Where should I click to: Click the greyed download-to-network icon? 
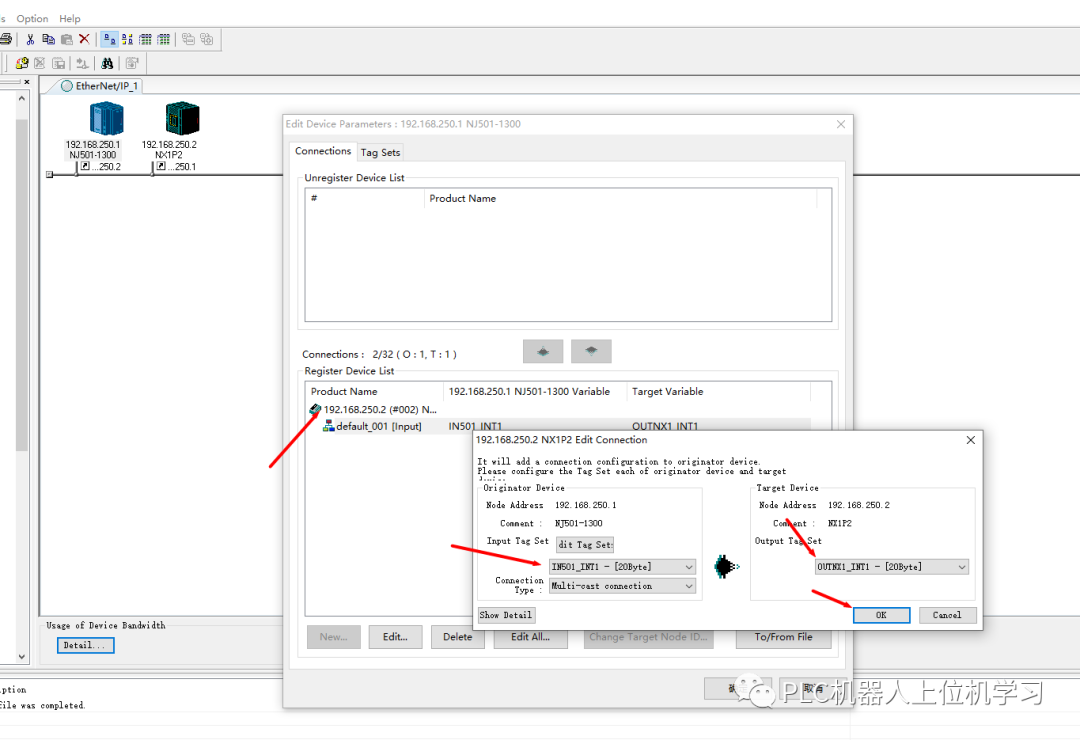click(x=83, y=63)
